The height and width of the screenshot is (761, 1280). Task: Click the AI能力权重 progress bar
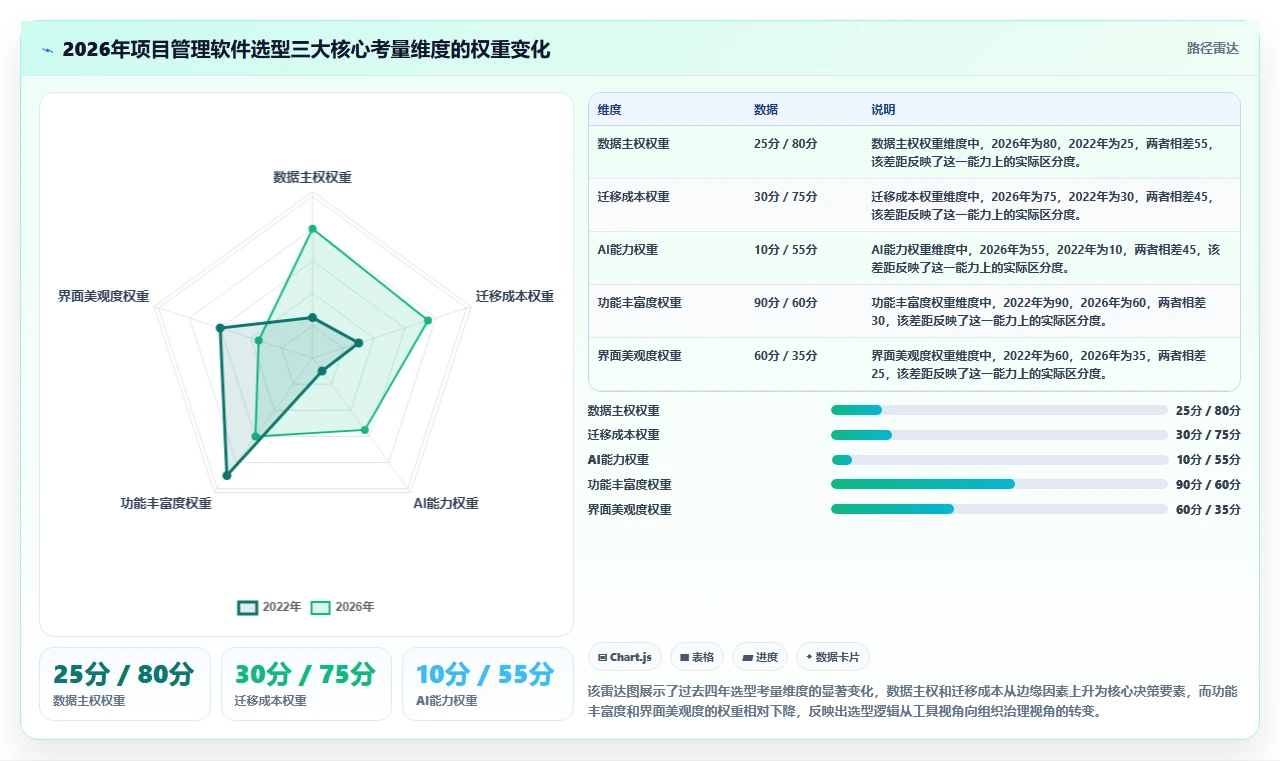(x=999, y=460)
